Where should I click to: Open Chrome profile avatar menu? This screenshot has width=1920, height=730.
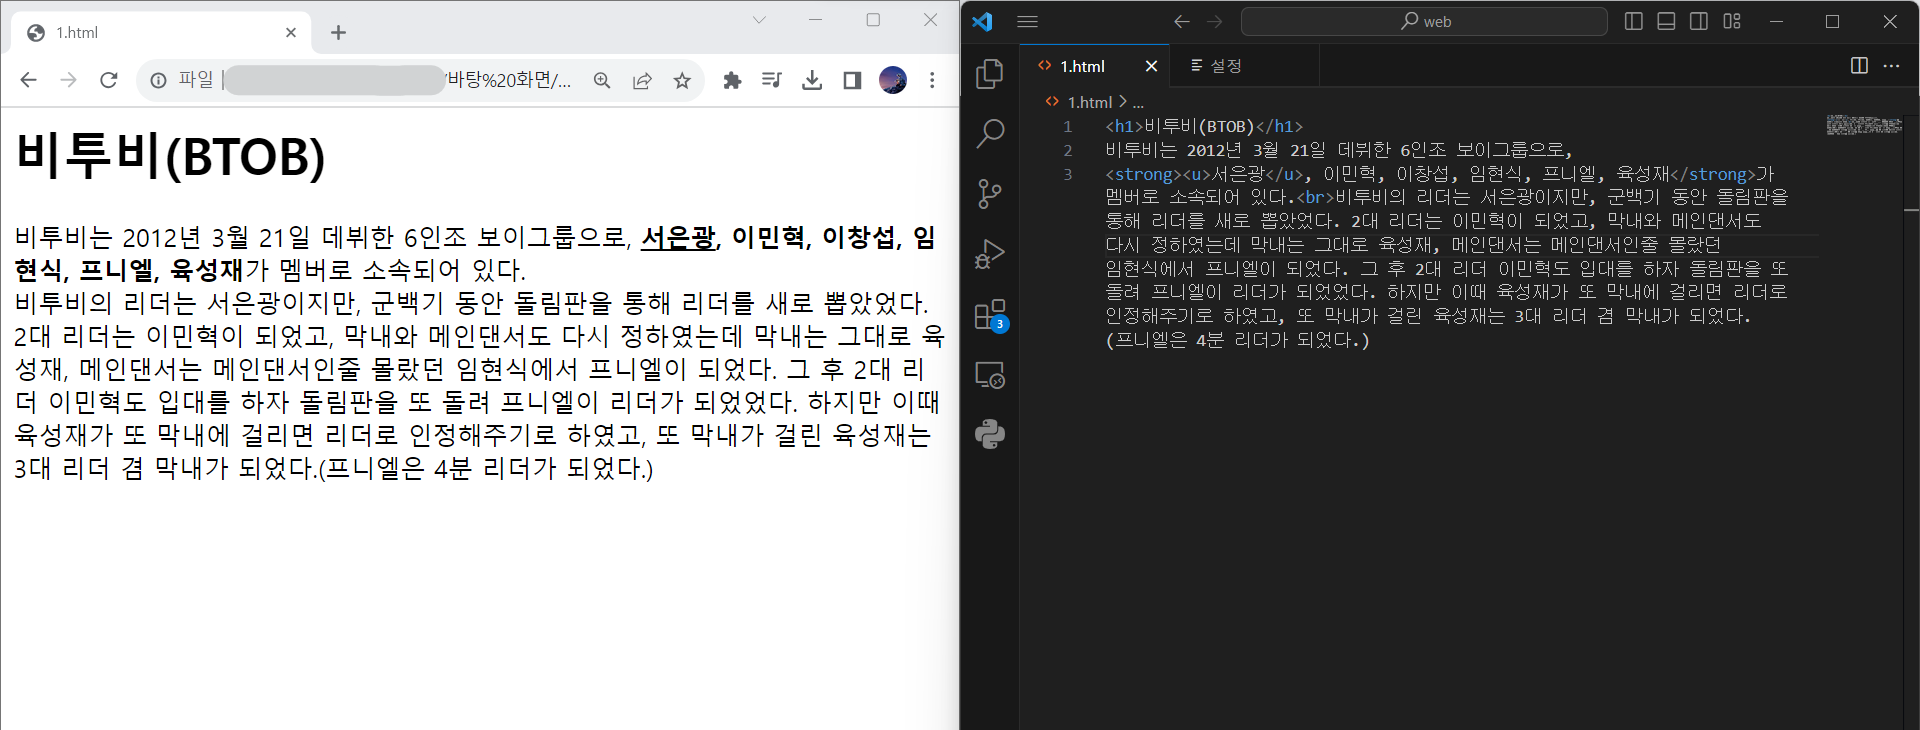pos(893,80)
